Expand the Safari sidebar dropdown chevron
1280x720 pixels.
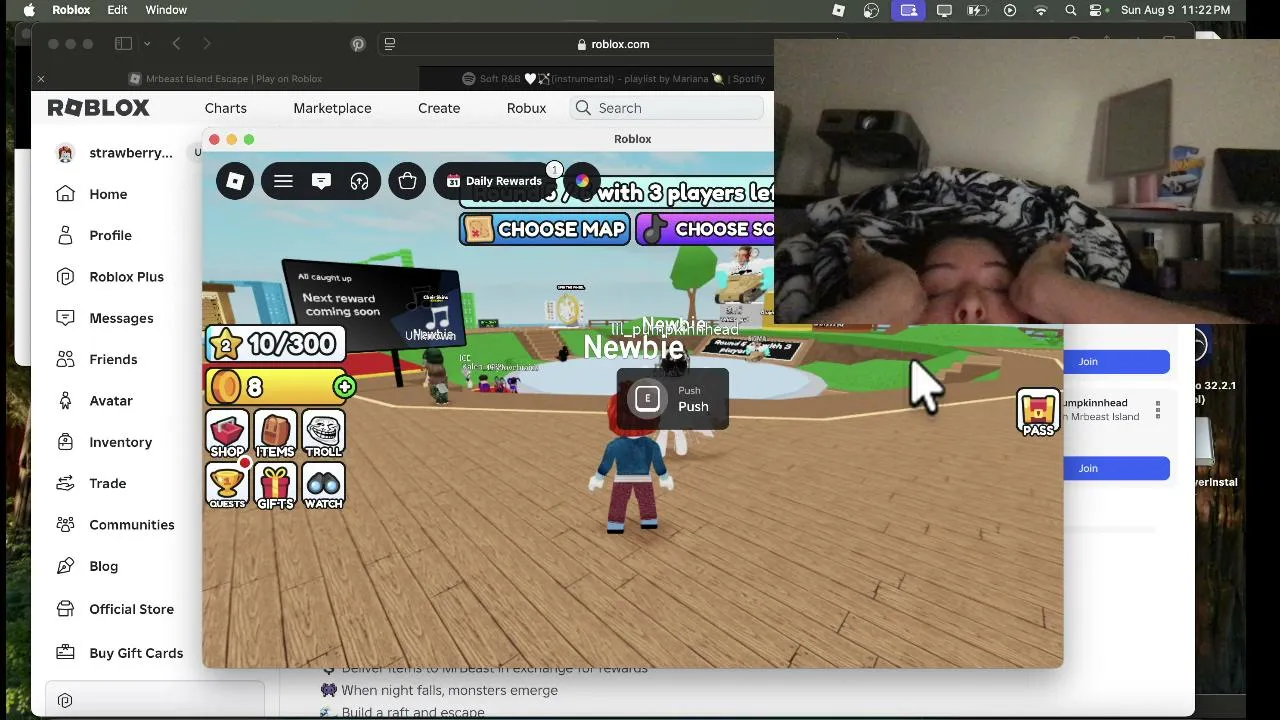(x=147, y=44)
